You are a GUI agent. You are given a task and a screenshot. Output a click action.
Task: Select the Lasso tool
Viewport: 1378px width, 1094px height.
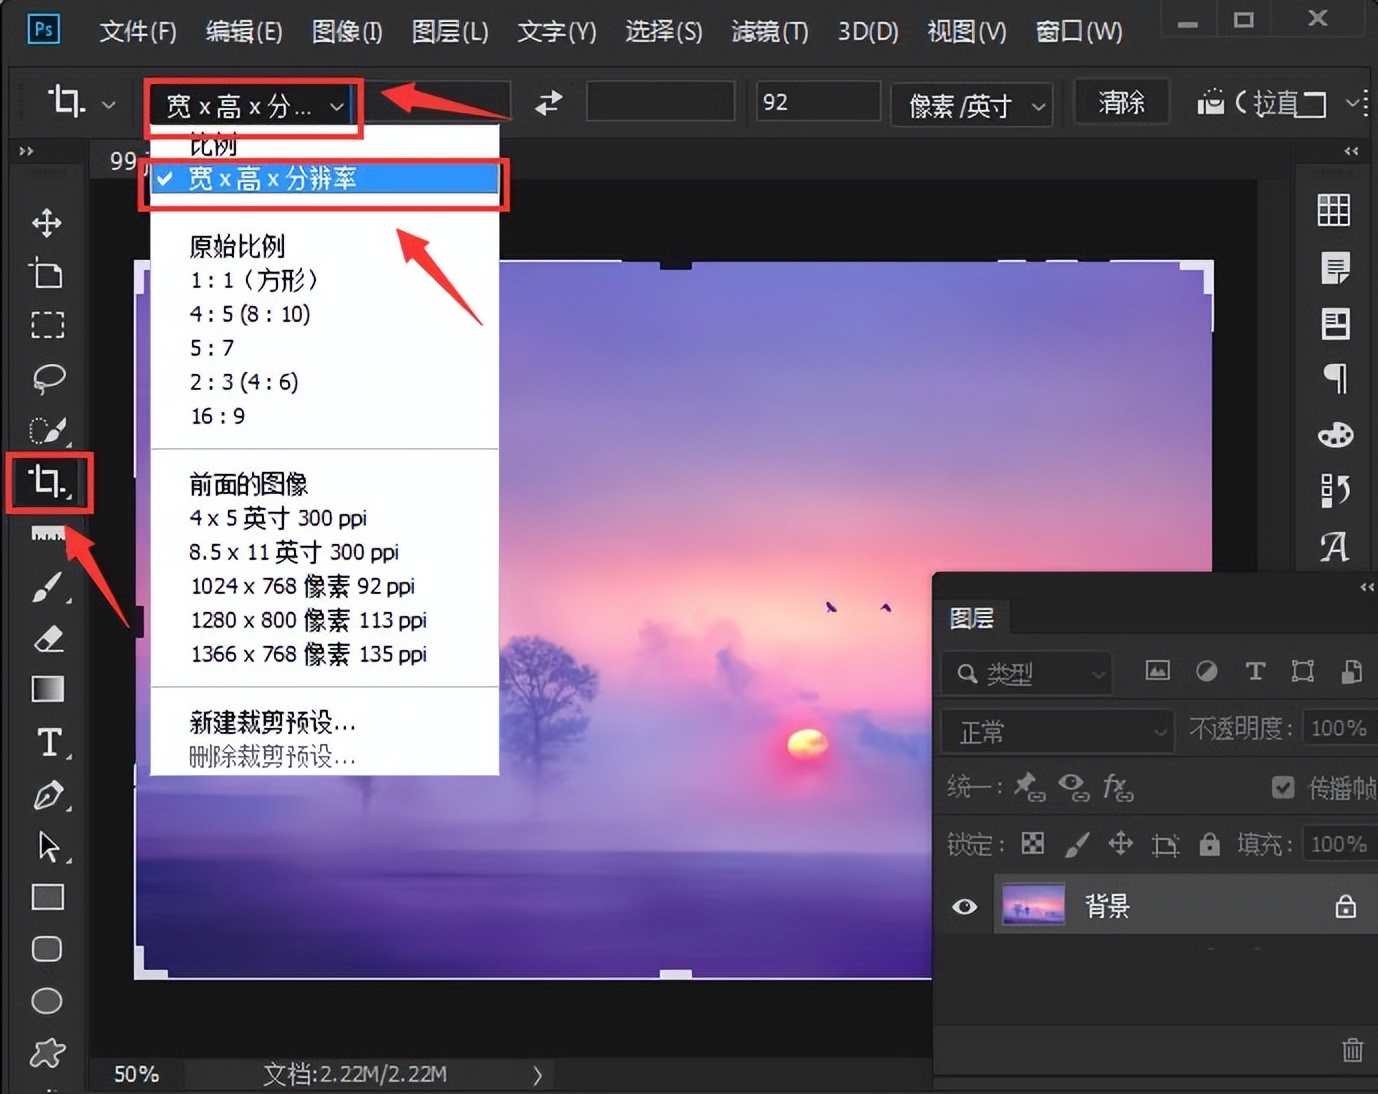click(46, 377)
